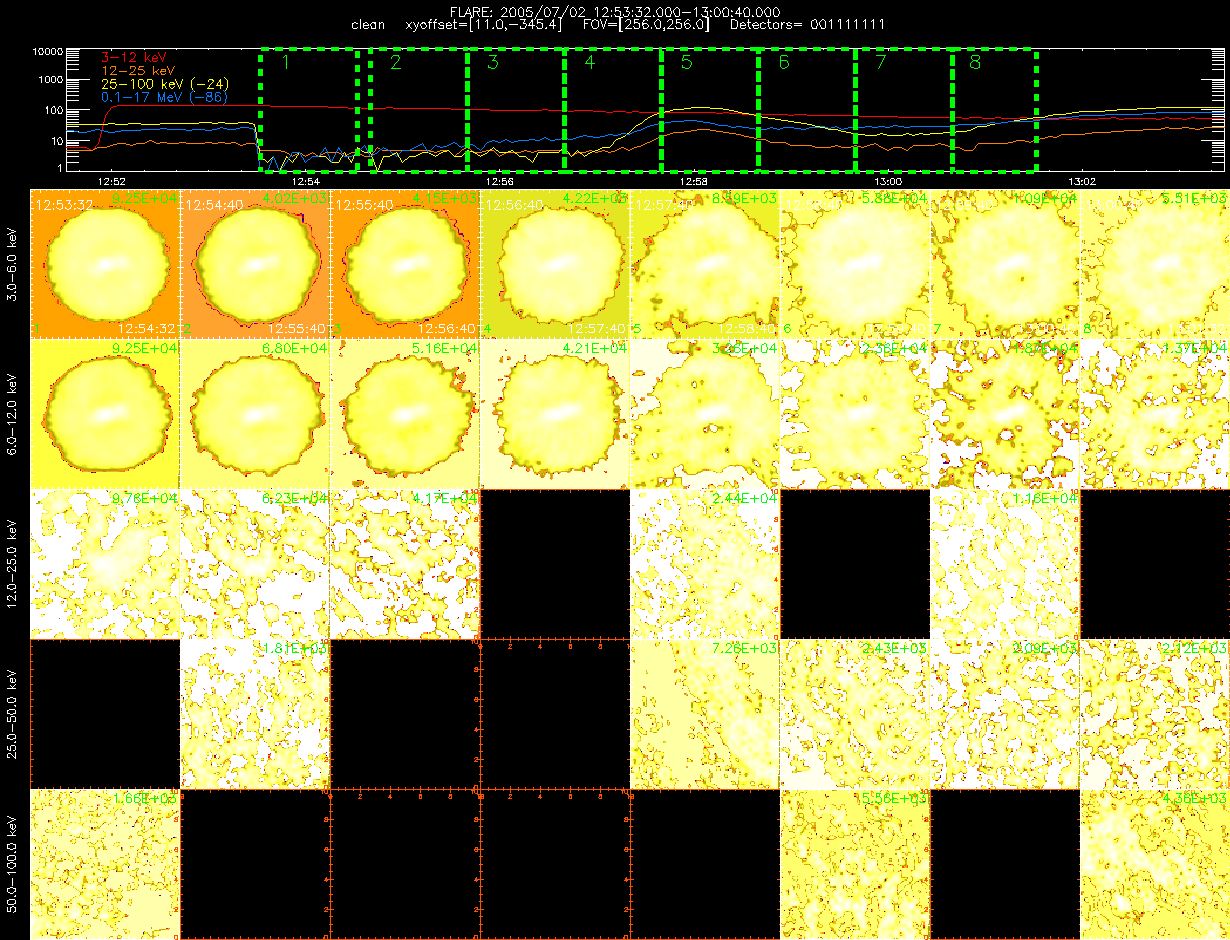Click interval number 8 in the light curve
This screenshot has height=940, width=1230.
pos(975,64)
